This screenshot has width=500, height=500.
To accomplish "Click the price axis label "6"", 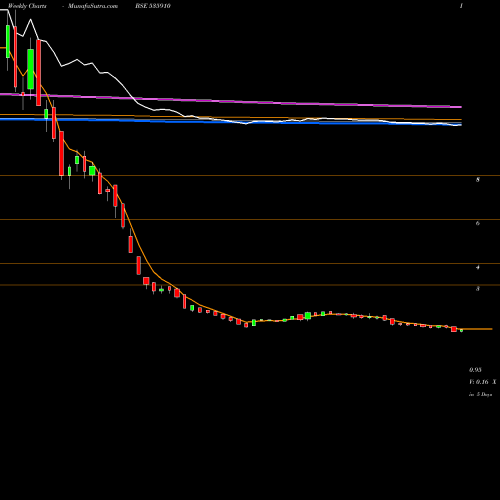I will pos(478,223).
